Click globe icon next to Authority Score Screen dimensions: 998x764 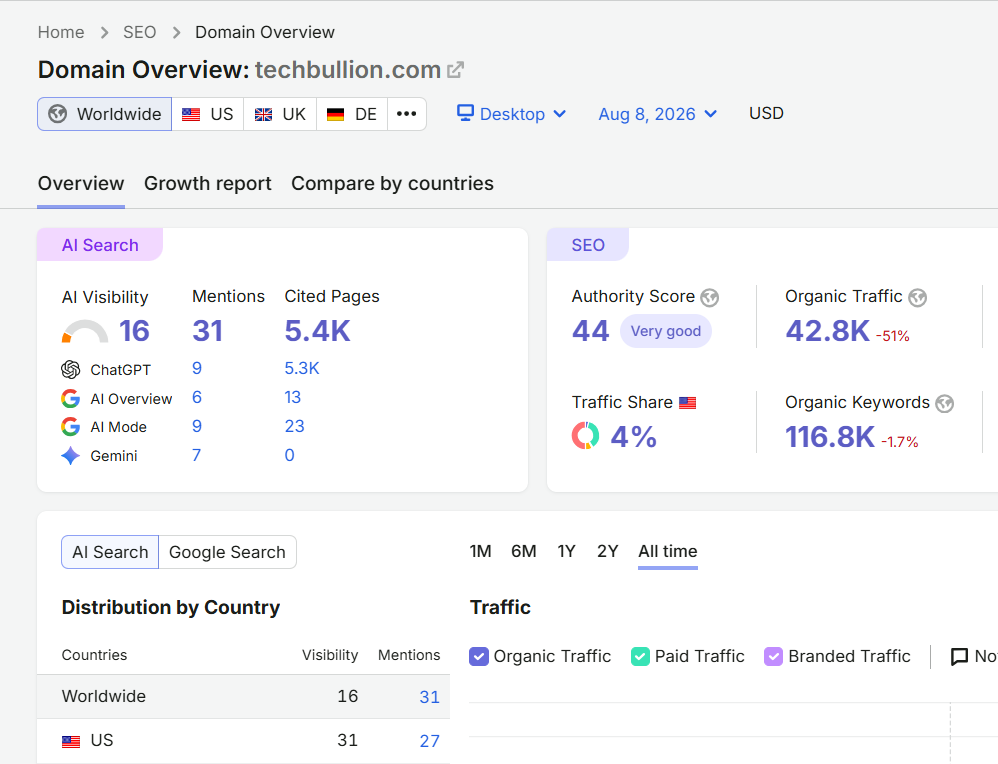pos(710,297)
